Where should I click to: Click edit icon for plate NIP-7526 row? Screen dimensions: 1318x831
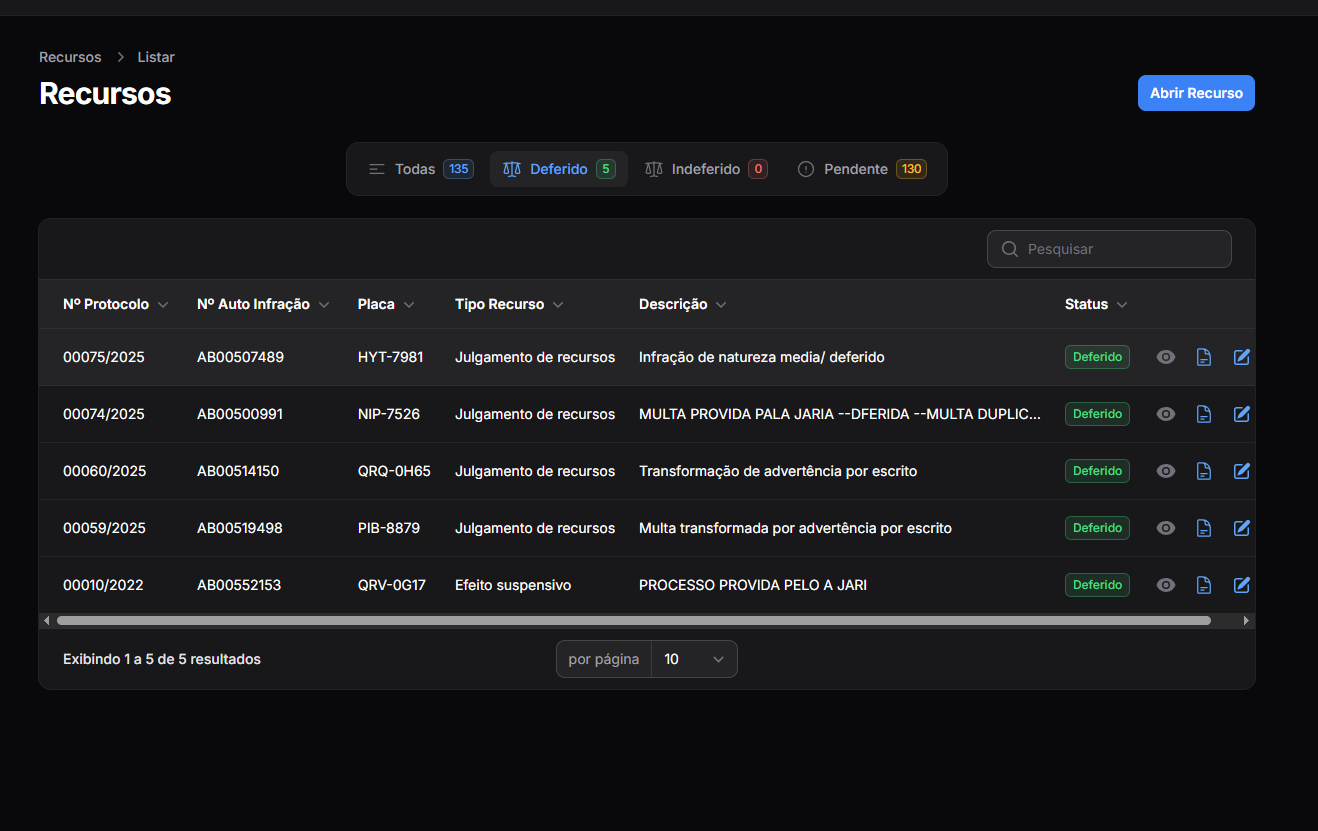pyautogui.click(x=1241, y=414)
